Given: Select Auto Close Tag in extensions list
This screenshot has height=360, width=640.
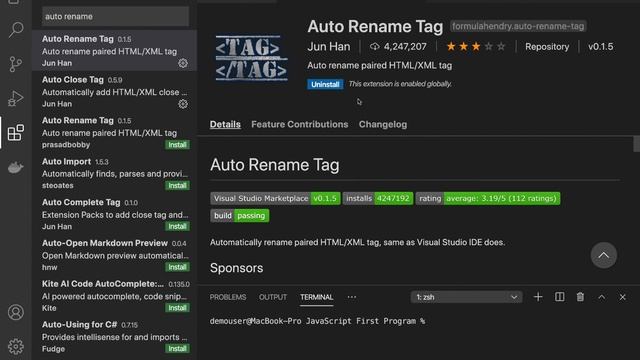Looking at the screenshot, I should click(x=114, y=91).
